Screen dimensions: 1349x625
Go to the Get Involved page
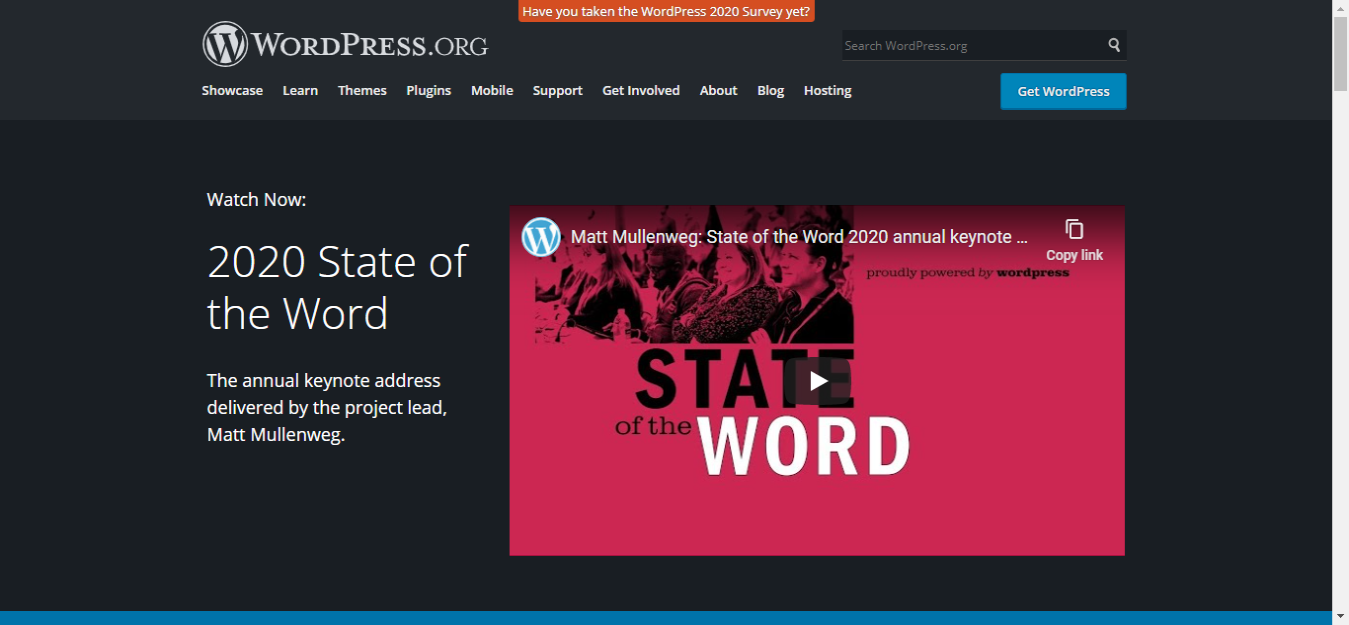pos(641,90)
